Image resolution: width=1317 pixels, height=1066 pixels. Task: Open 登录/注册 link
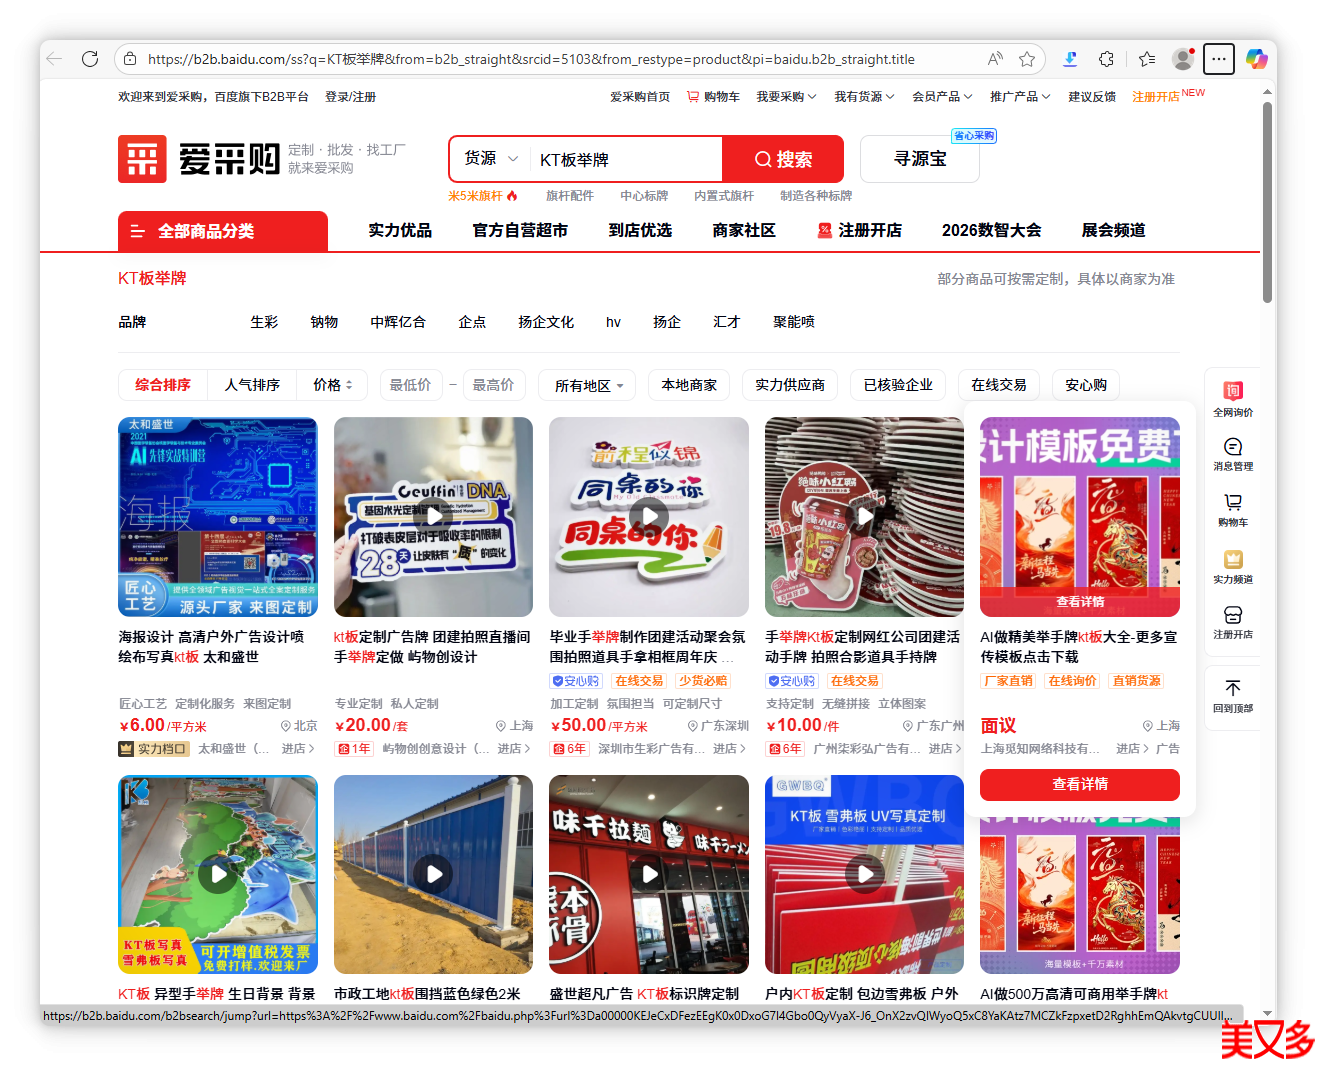[350, 97]
